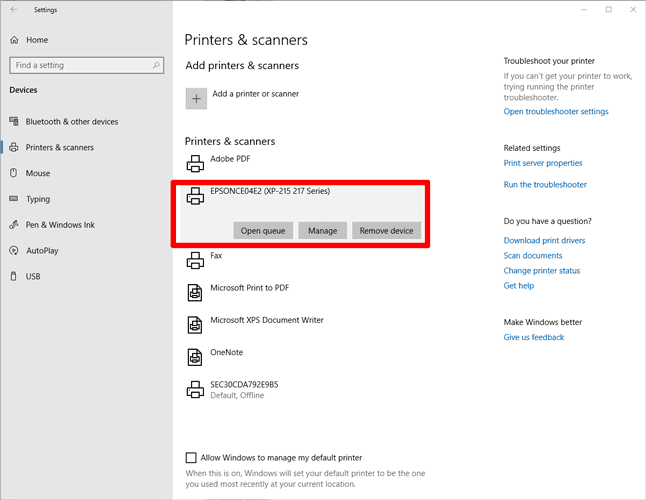The image size is (646, 500).
Task: Open the USB settings section
Action: pyautogui.click(x=33, y=276)
